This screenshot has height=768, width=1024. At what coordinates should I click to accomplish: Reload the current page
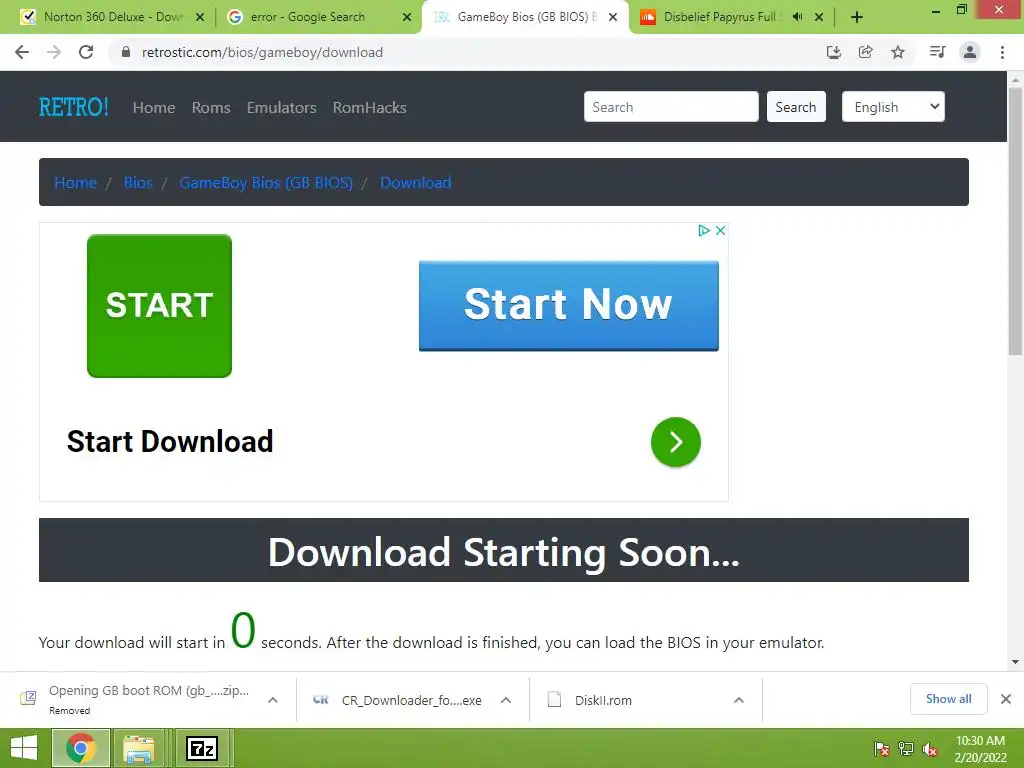coord(86,52)
